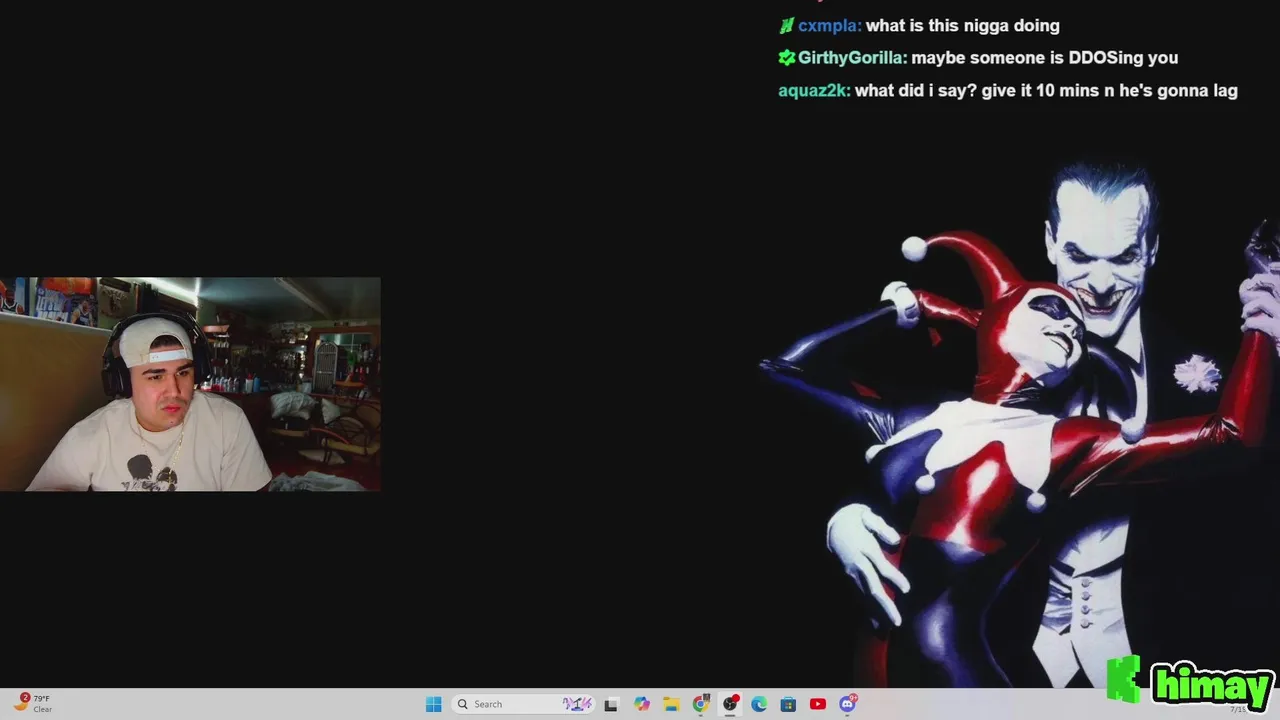
Task: Click the search highlight art in Search box
Action: 577,704
